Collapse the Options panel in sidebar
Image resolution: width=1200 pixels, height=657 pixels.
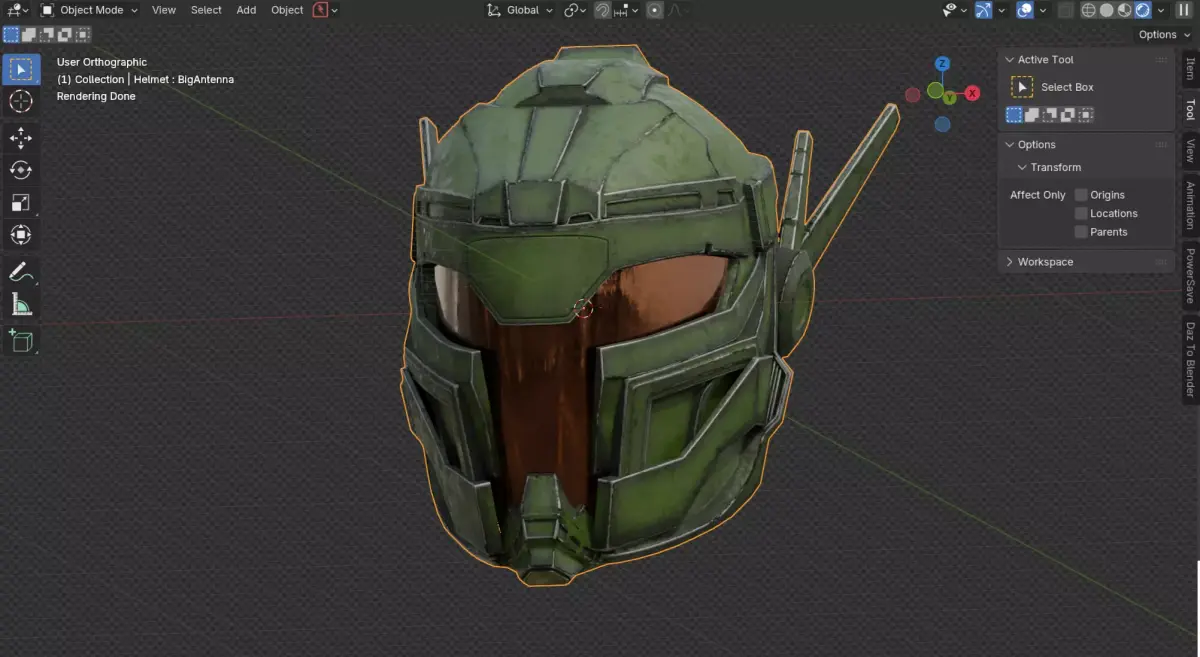pos(1010,145)
